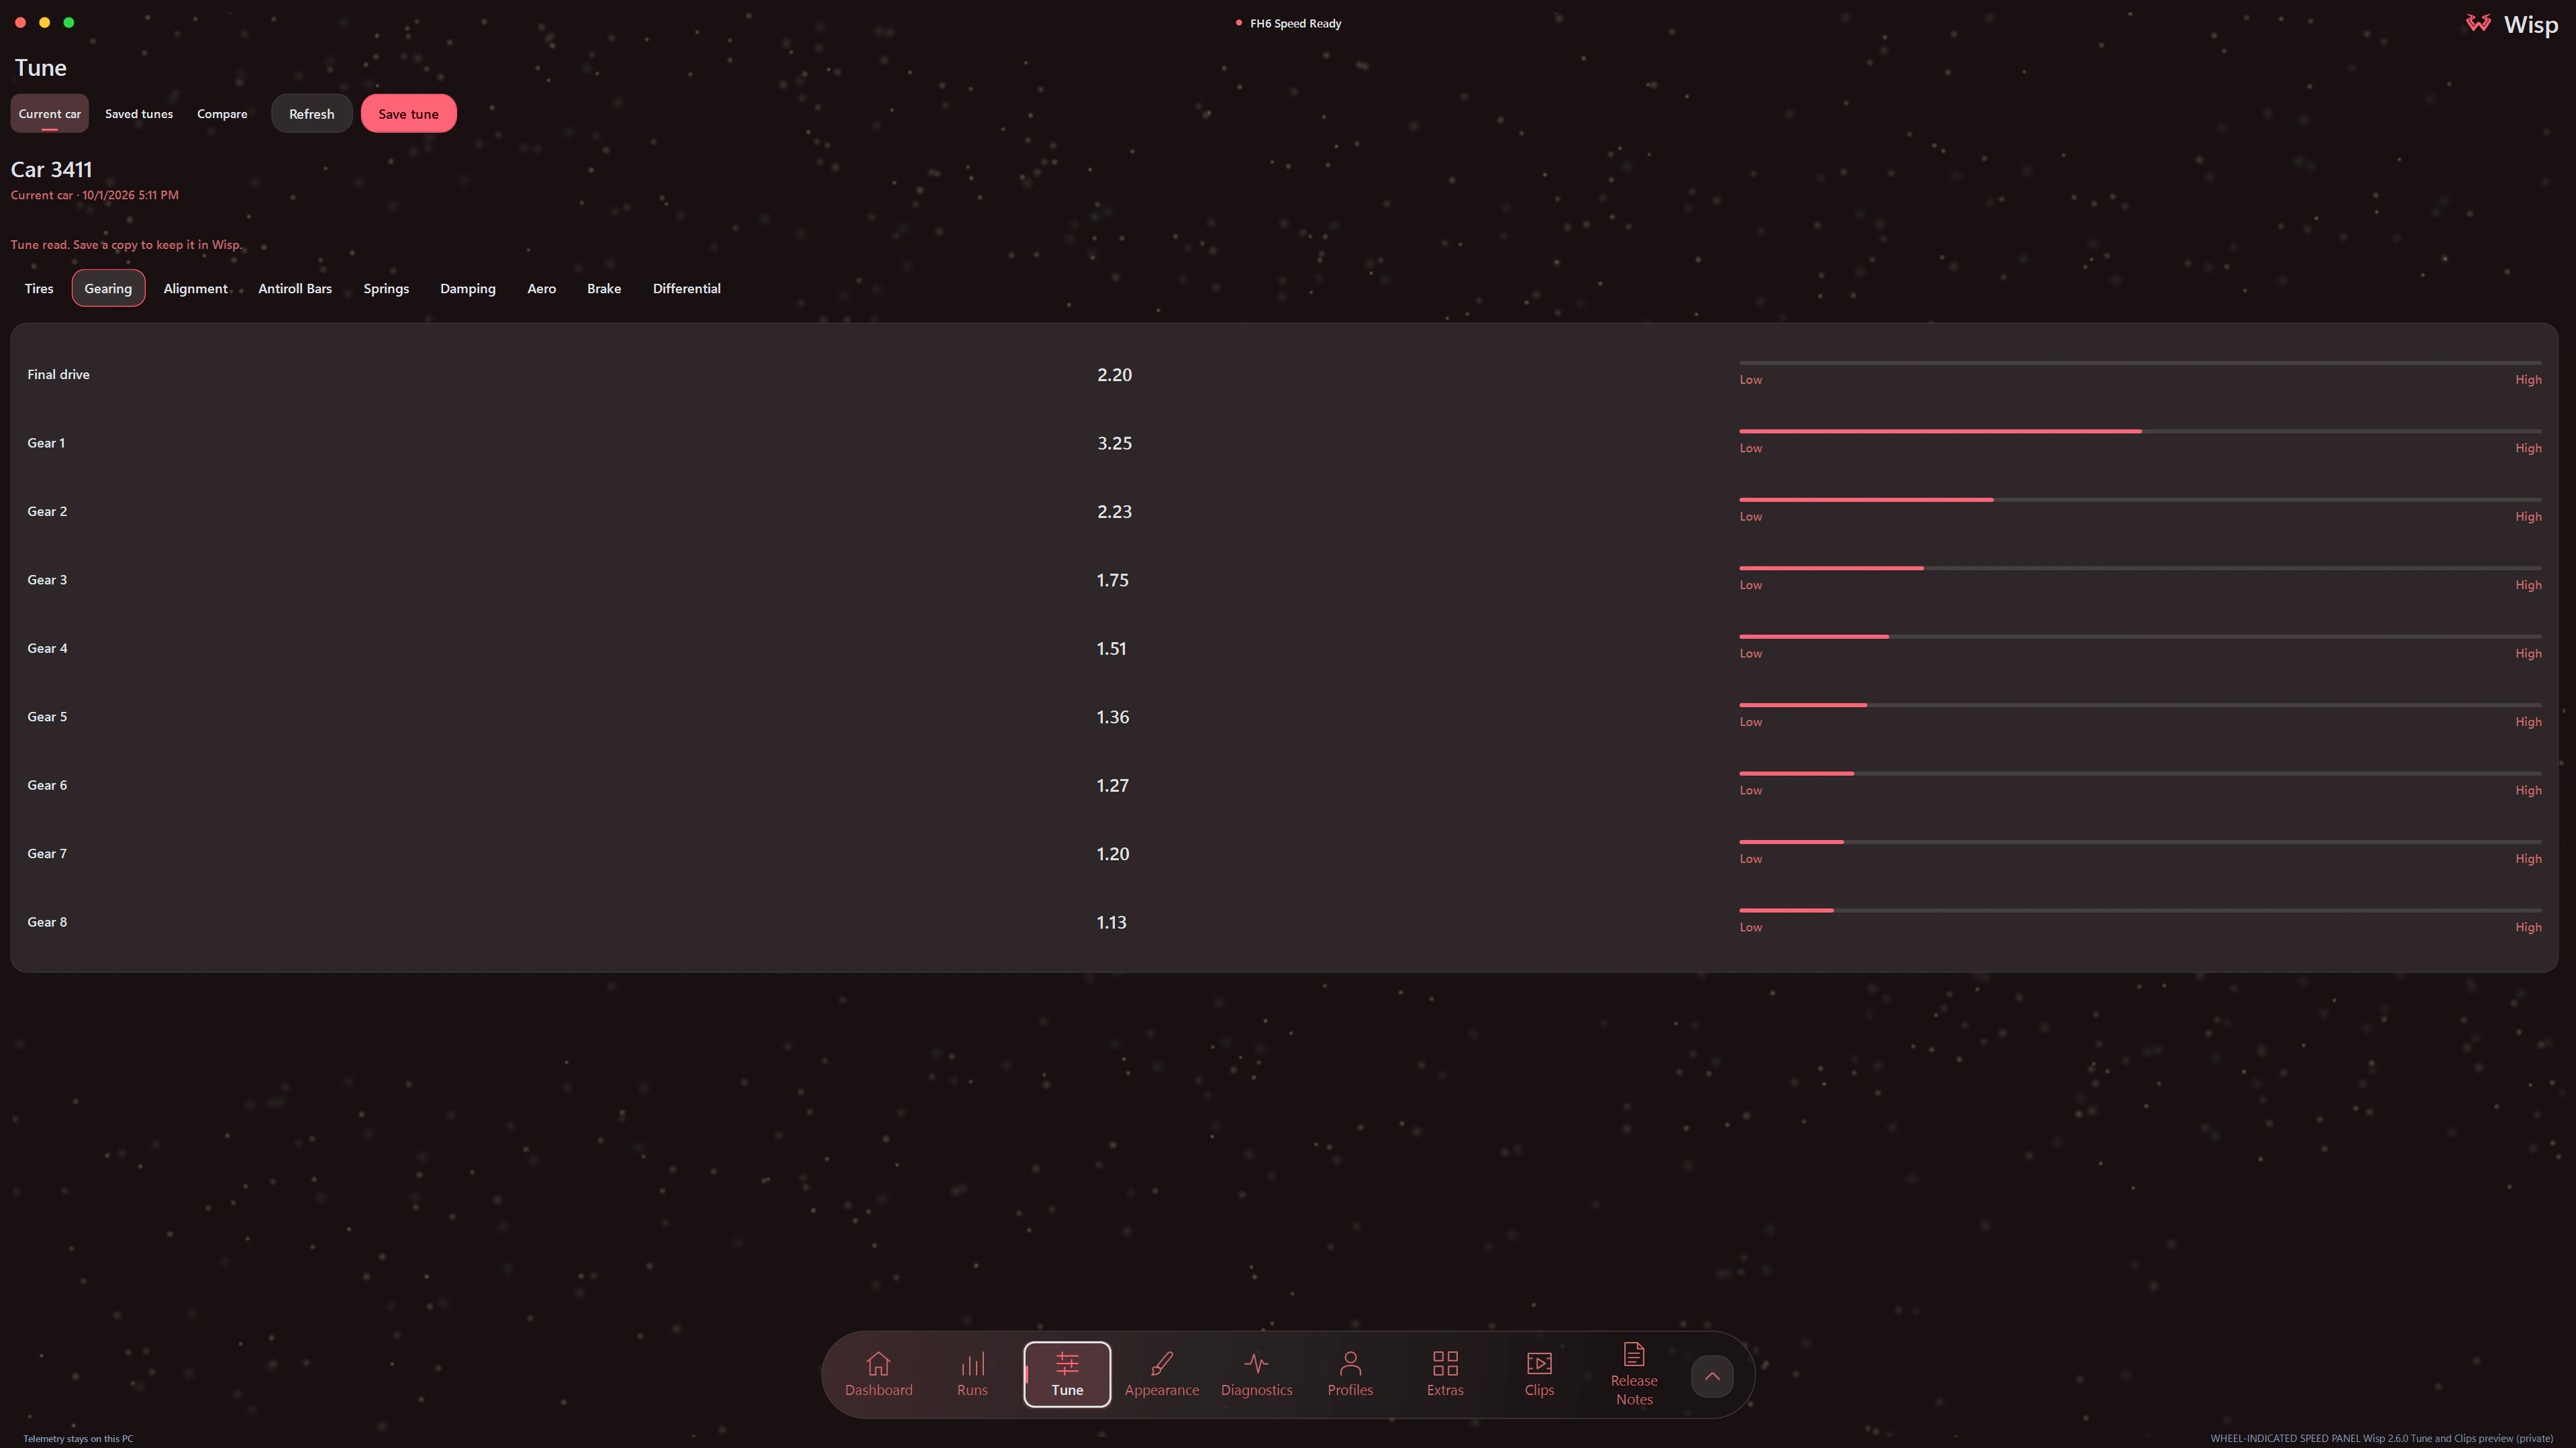Click the Gear 4 slider bar
This screenshot has width=2576, height=1448.
[x=2140, y=636]
